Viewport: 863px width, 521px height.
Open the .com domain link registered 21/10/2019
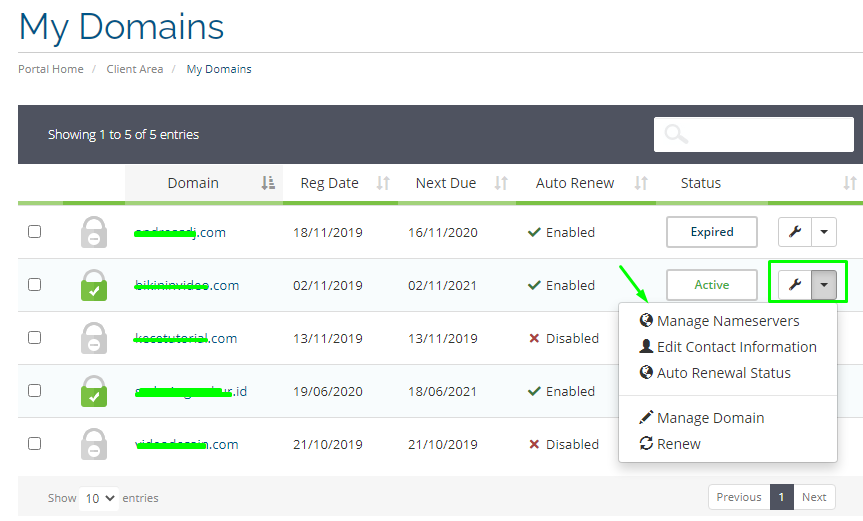pyautogui.click(x=187, y=445)
